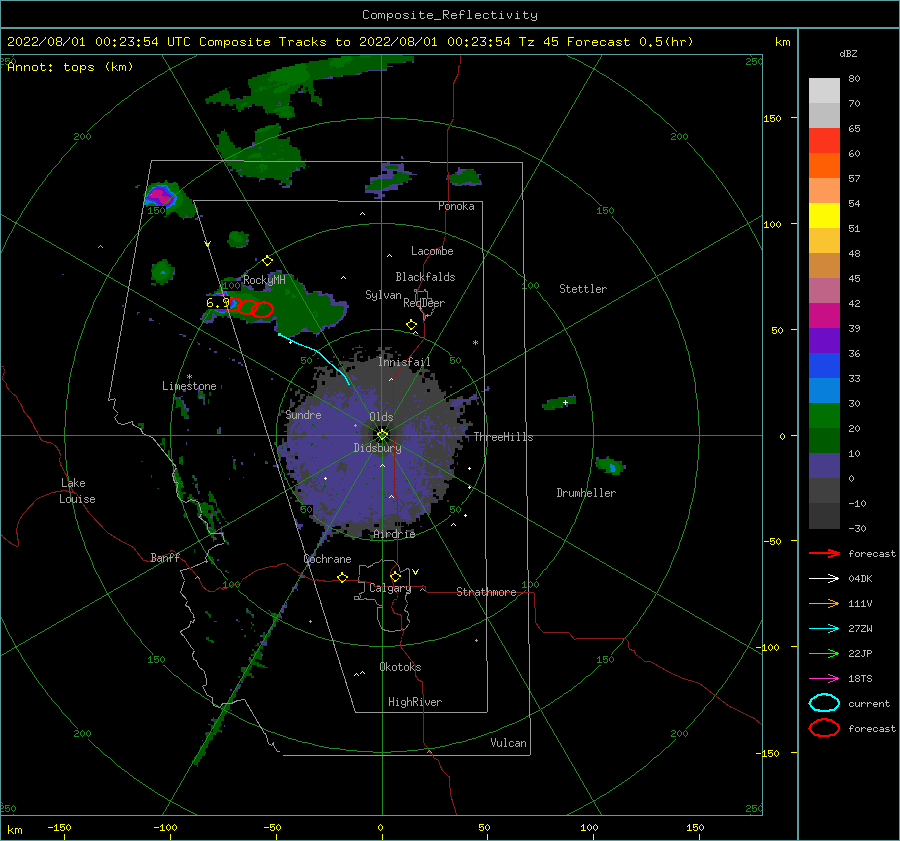
Task: Click the Okotoks label
Action: [400, 667]
